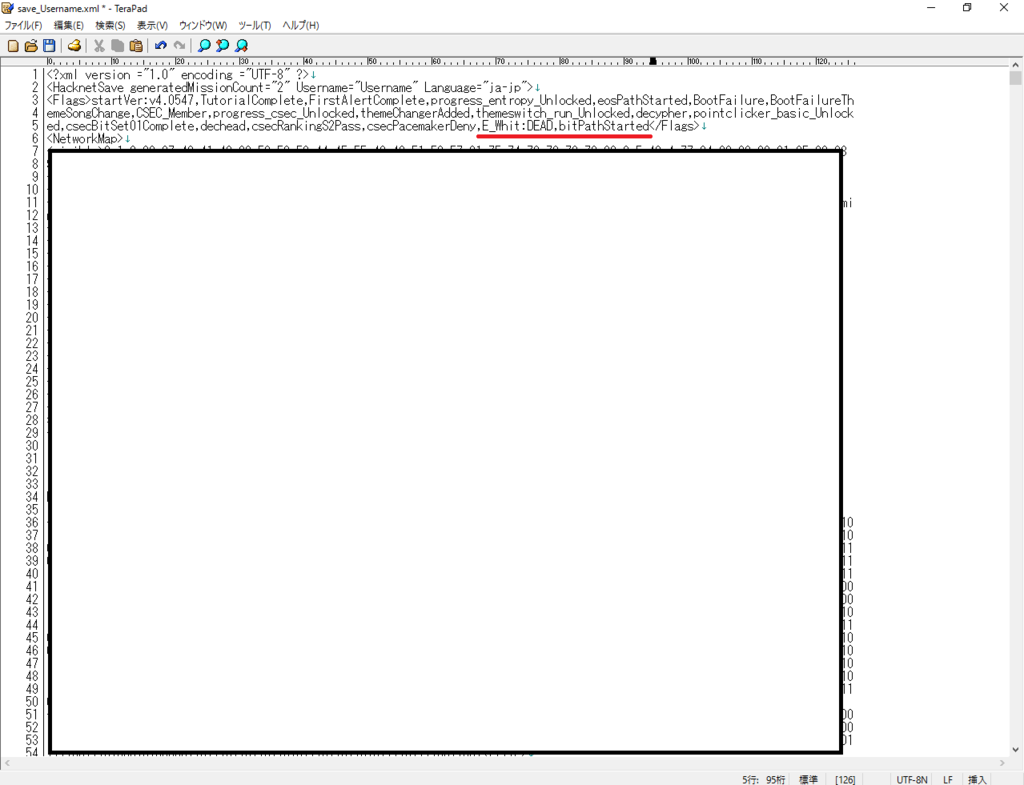This screenshot has width=1024, height=785.
Task: Click the encoding ="UTF-8" declaration text
Action: coord(235,75)
